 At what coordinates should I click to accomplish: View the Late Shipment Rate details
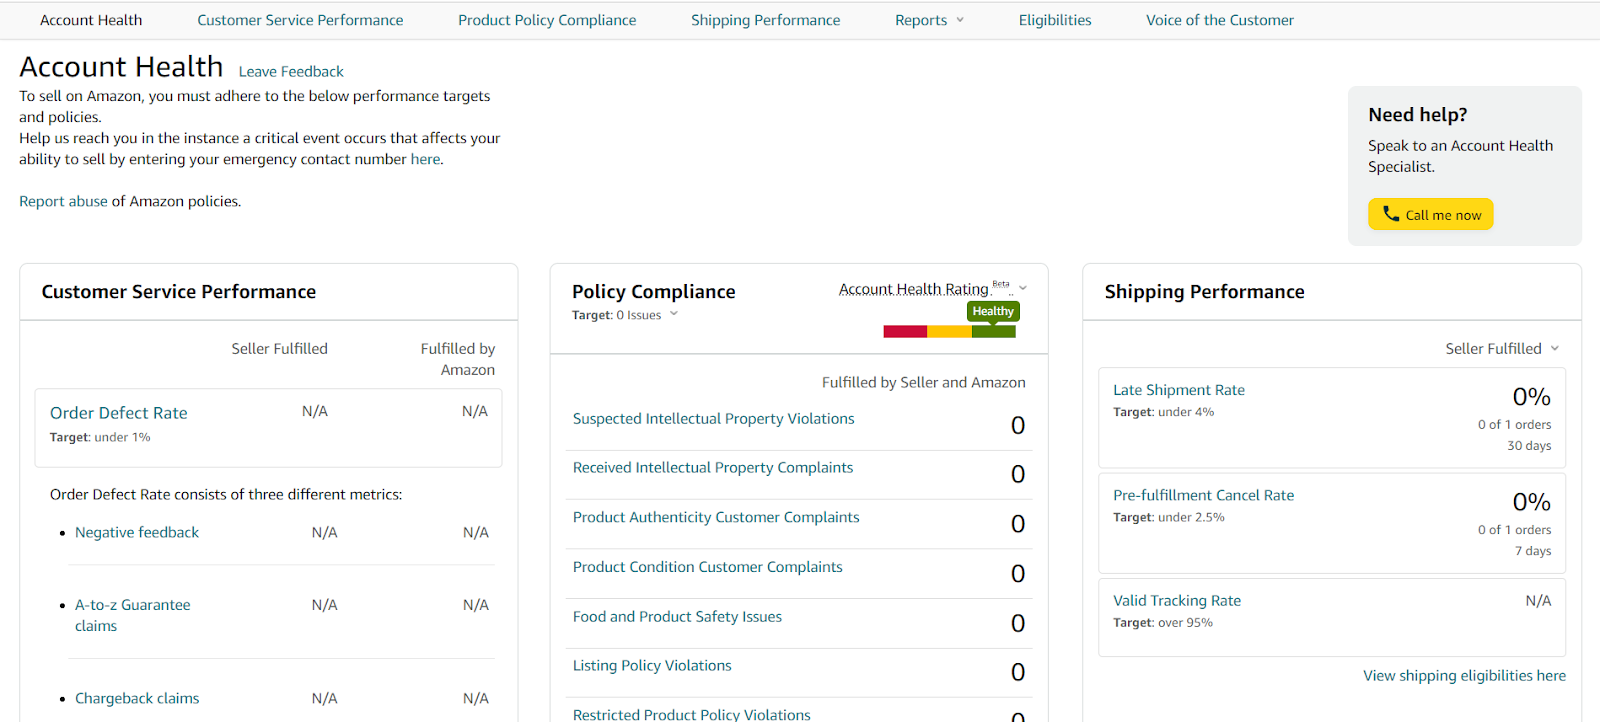pos(1179,390)
